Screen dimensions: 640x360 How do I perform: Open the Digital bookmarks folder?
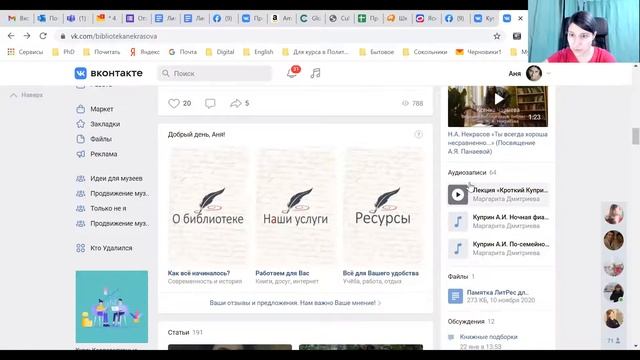coord(220,52)
